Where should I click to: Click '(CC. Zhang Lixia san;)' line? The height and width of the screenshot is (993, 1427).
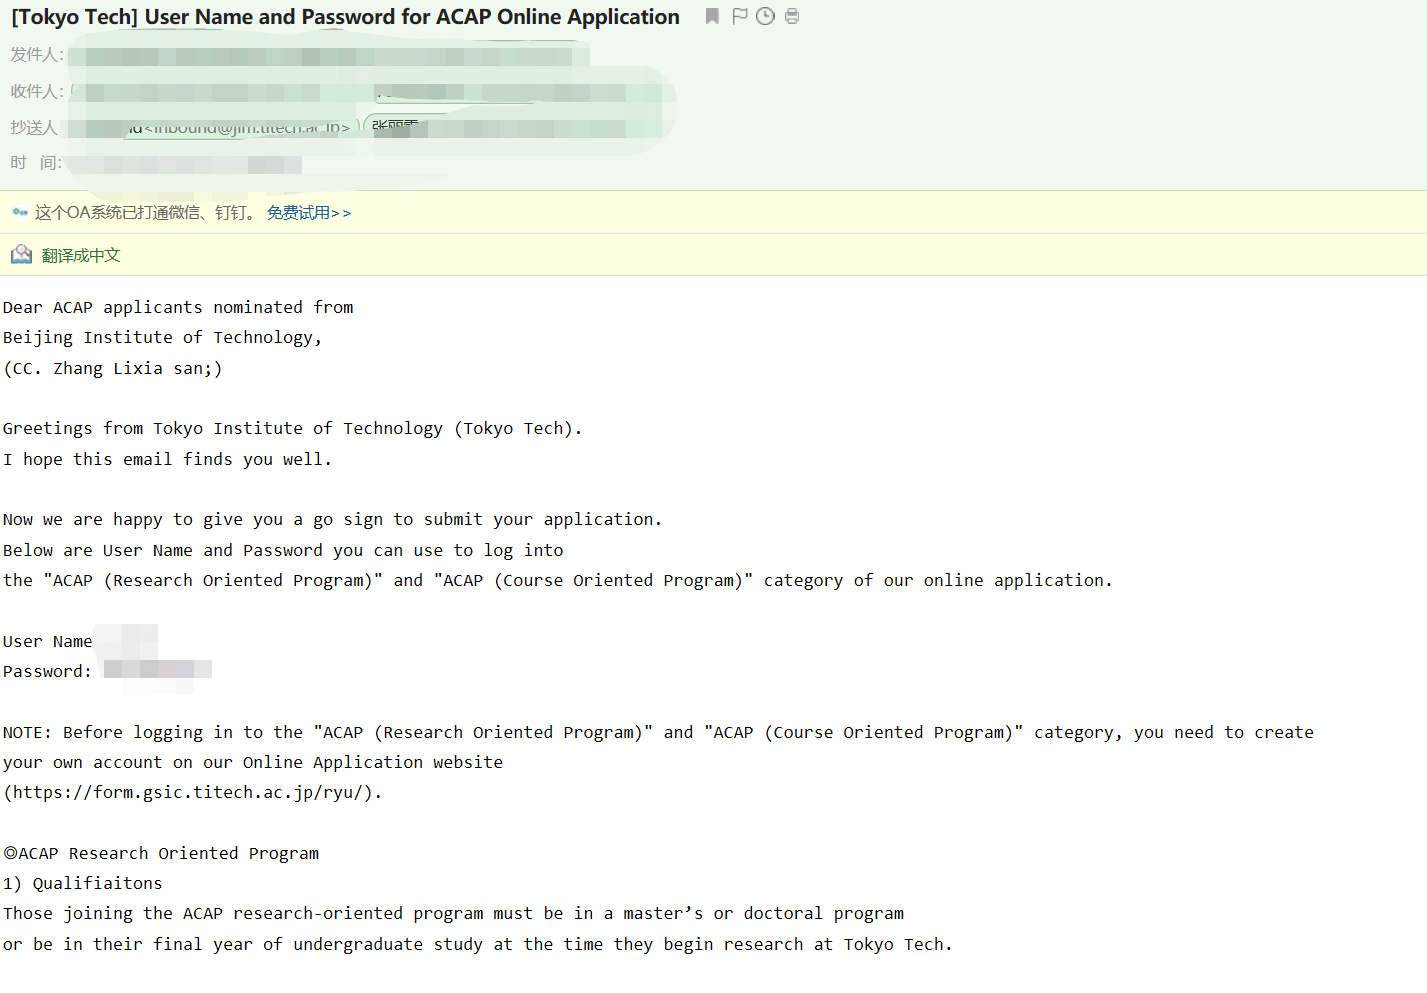click(x=113, y=368)
